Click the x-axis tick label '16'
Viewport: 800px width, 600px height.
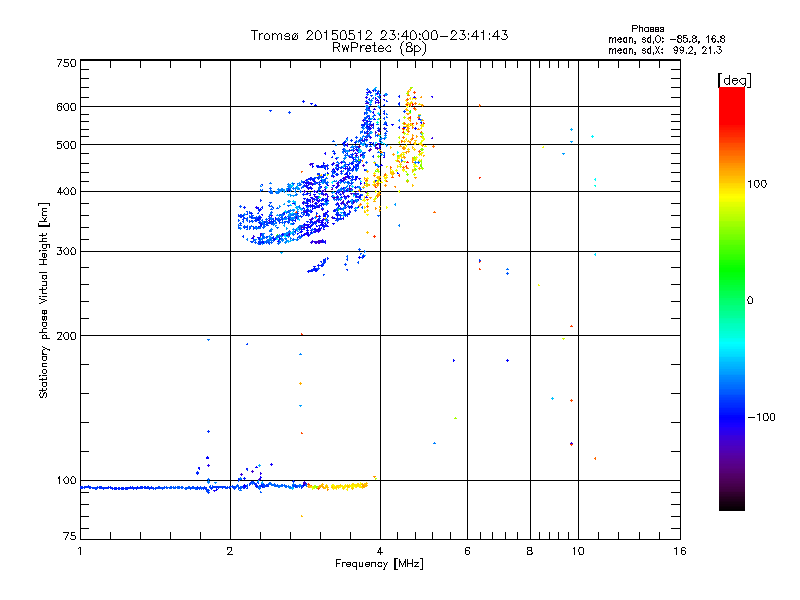680,551
